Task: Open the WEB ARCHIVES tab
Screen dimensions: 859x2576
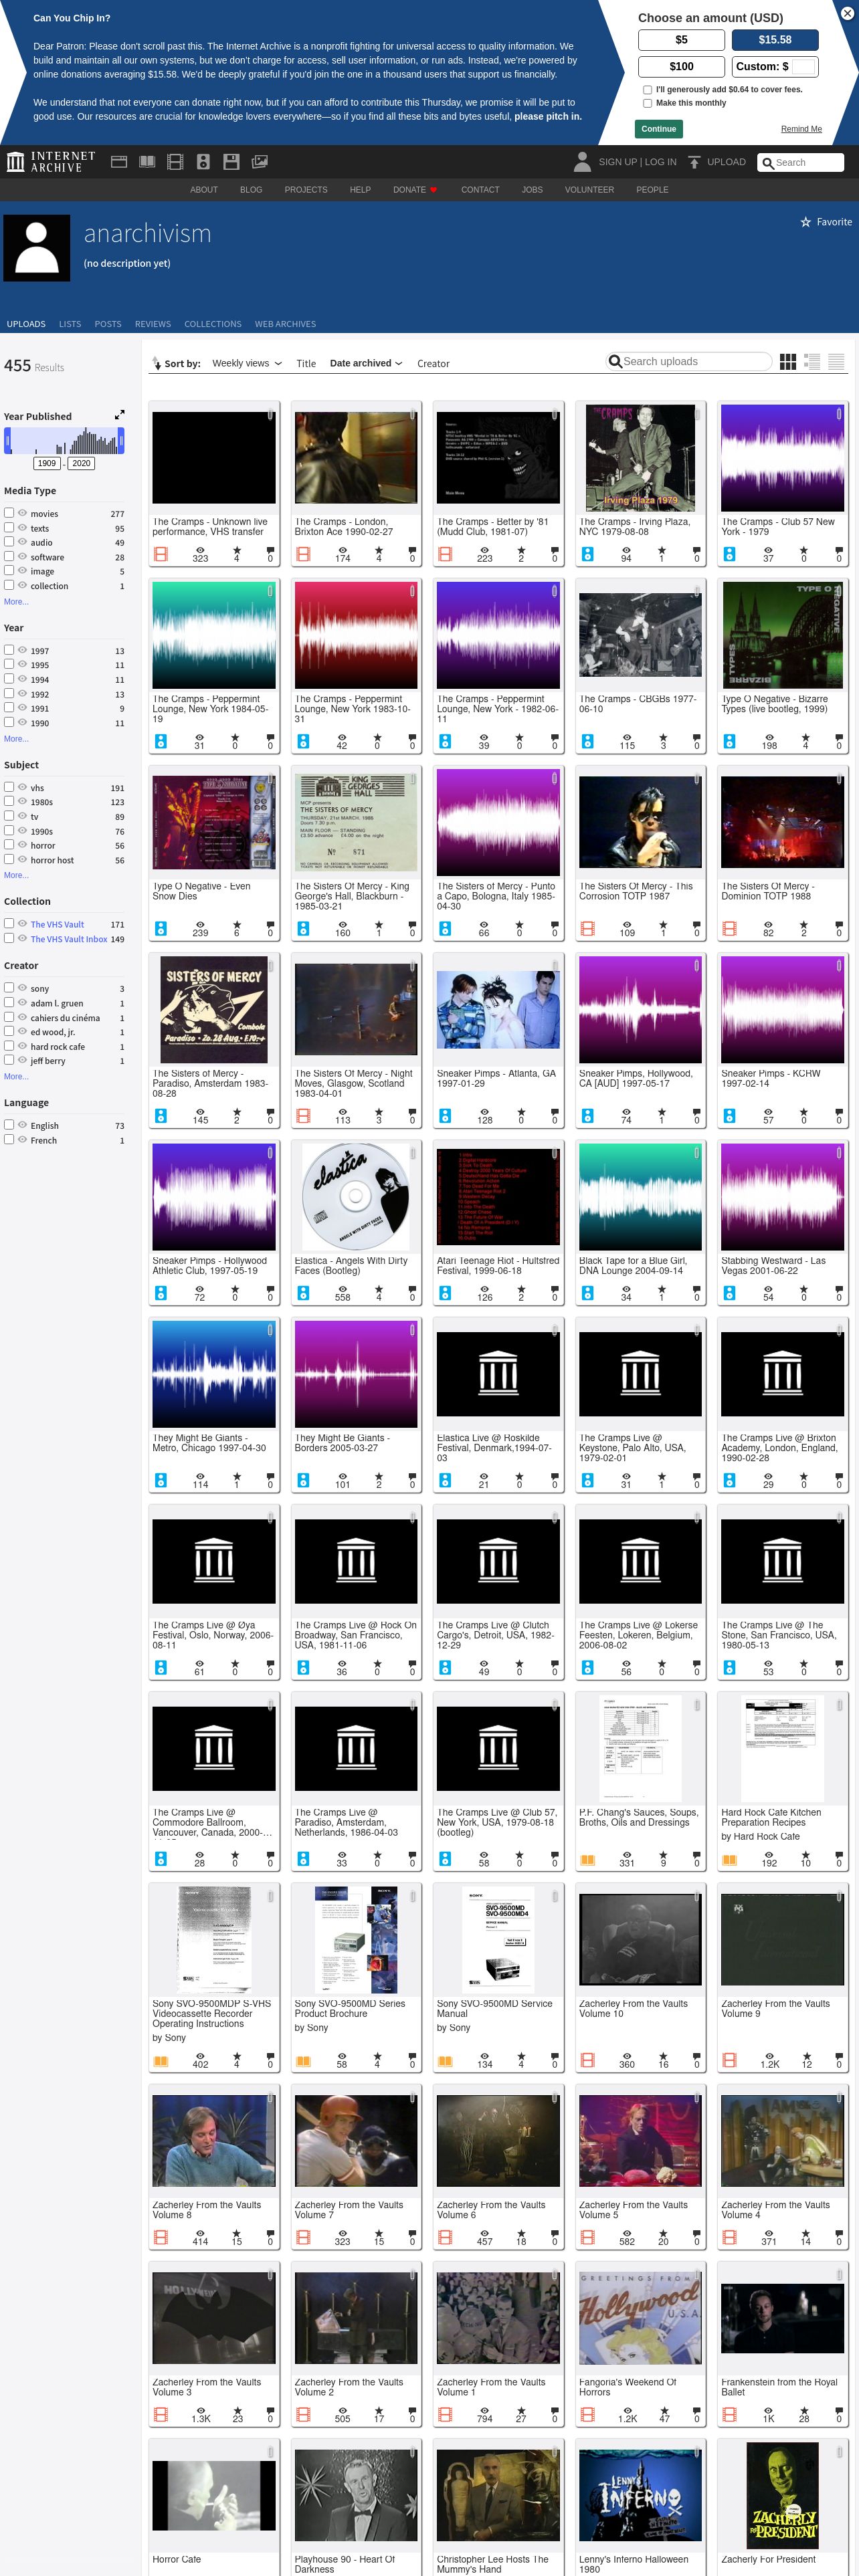Action: [285, 324]
